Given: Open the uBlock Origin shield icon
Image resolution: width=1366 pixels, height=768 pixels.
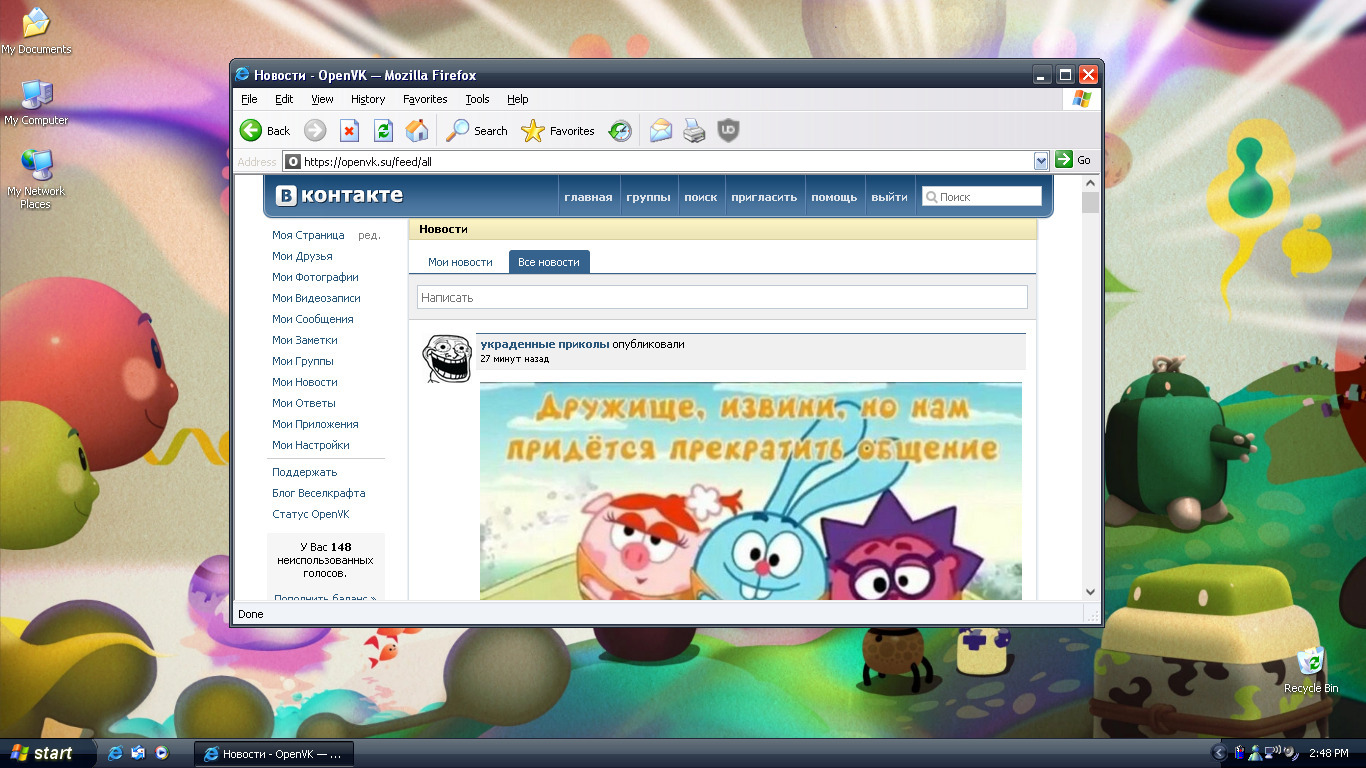Looking at the screenshot, I should 728,131.
